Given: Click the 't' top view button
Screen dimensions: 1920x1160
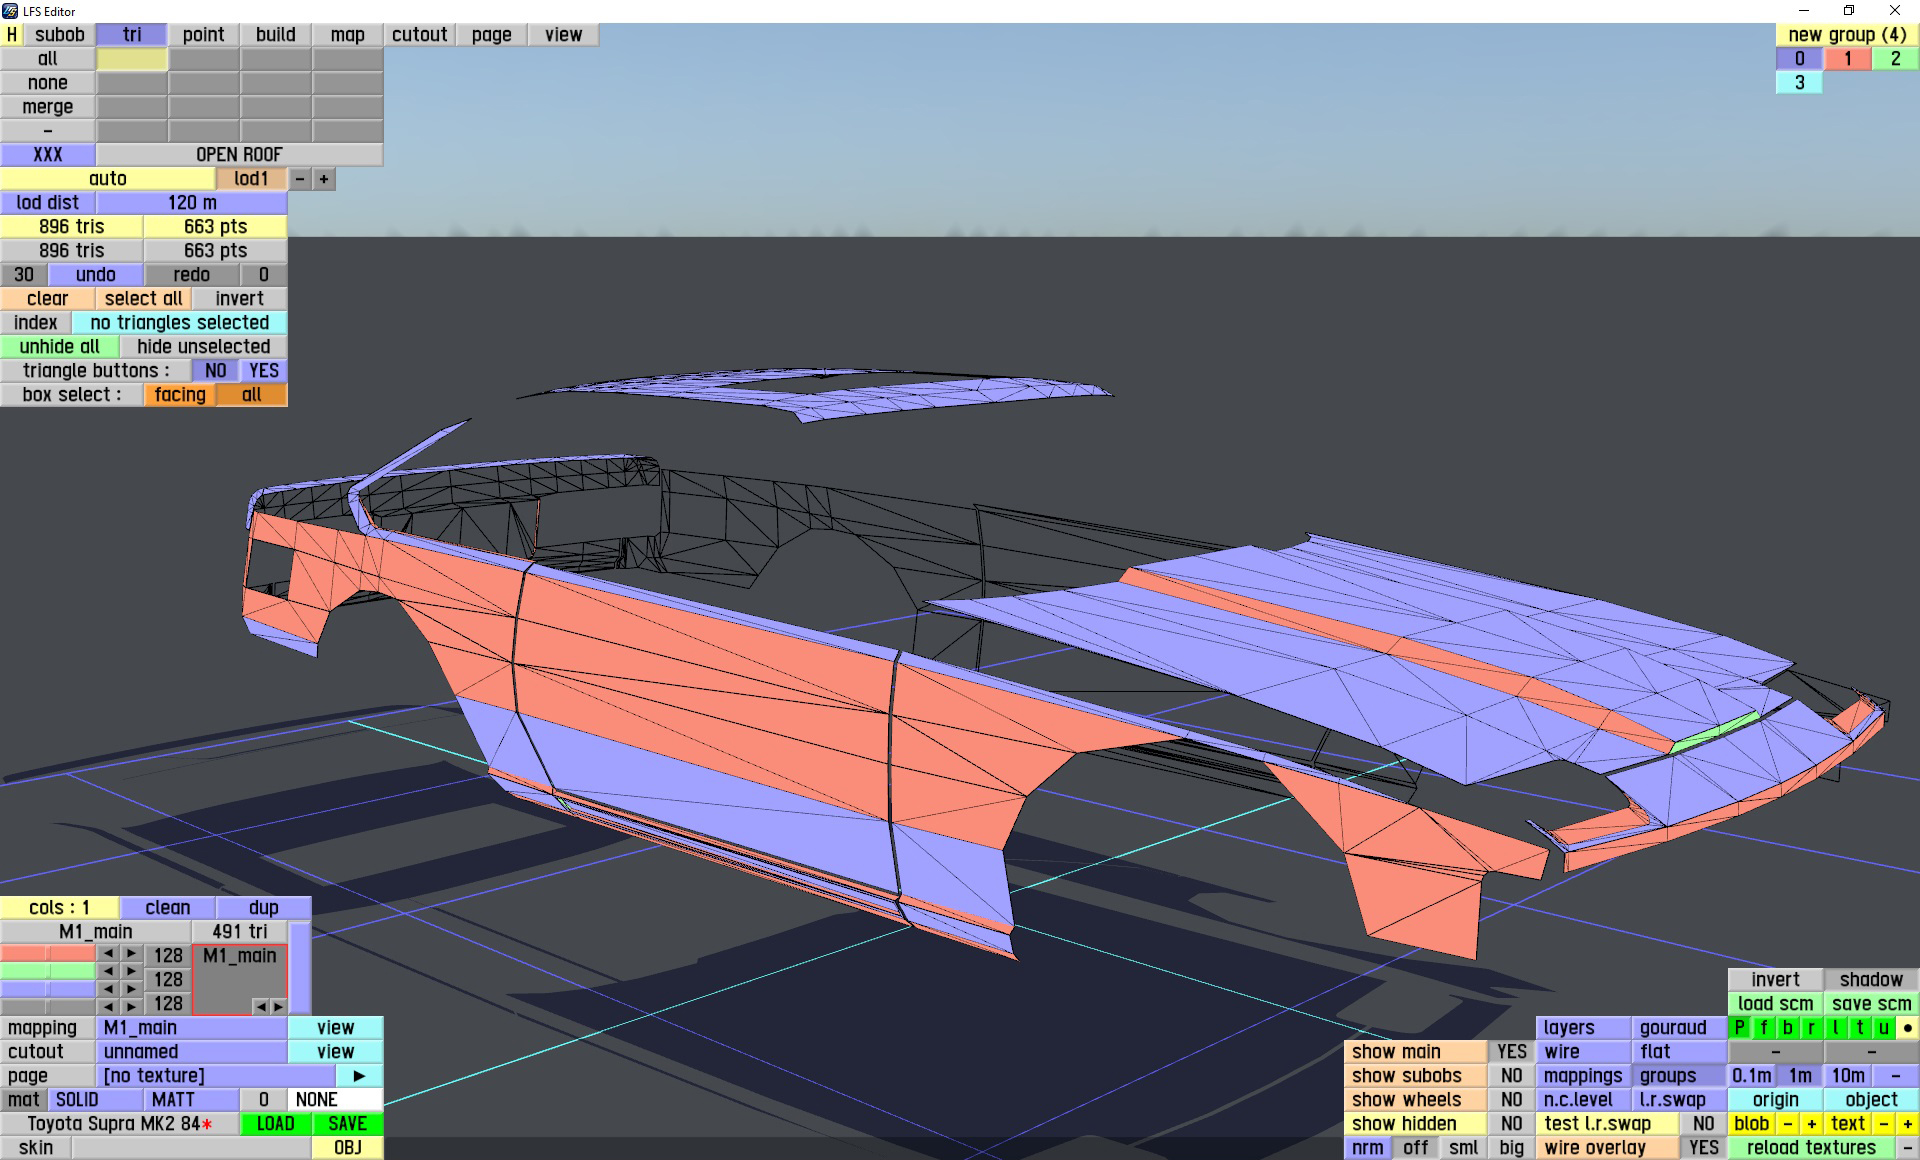Looking at the screenshot, I should [1860, 1027].
